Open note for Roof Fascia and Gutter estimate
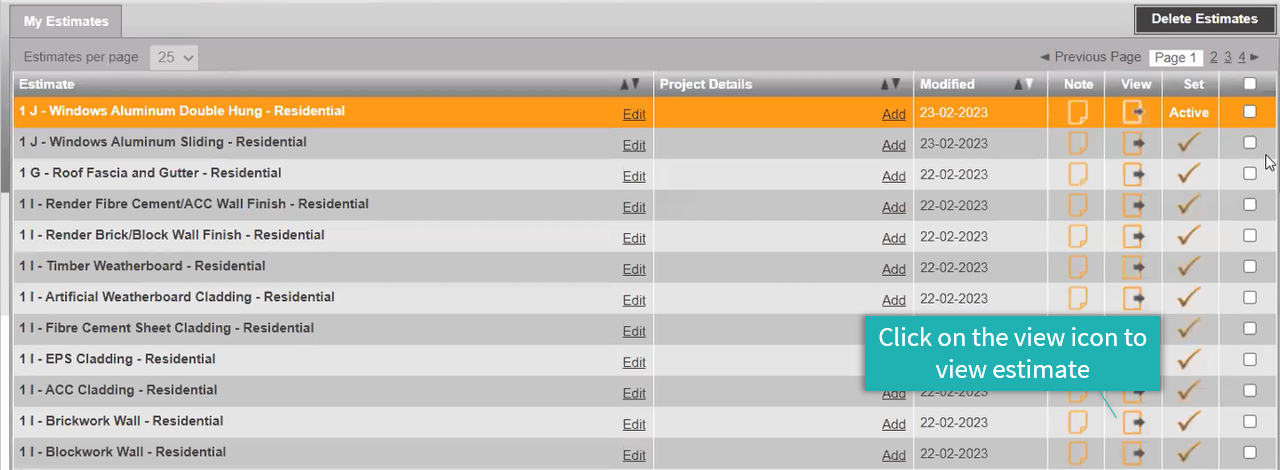This screenshot has height=470, width=1280. pos(1078,174)
